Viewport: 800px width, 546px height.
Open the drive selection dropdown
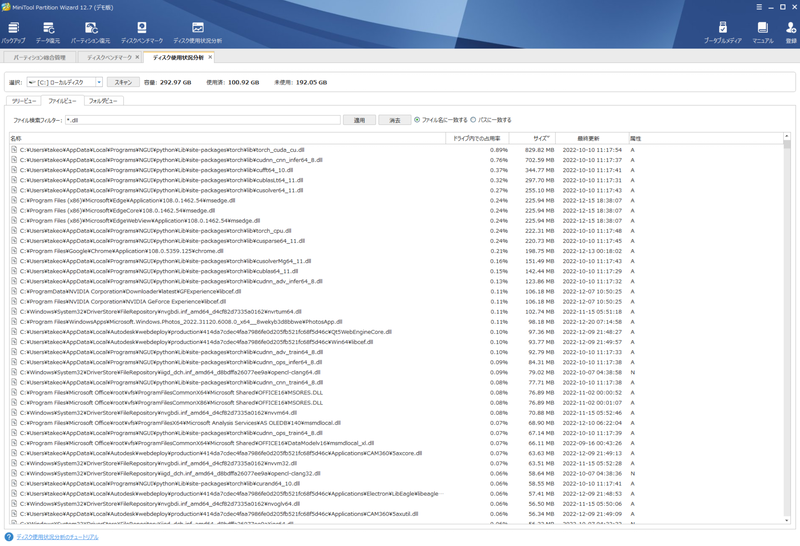tap(99, 82)
